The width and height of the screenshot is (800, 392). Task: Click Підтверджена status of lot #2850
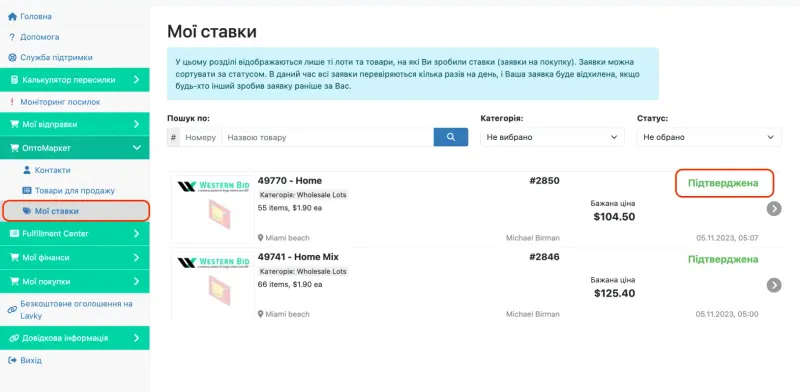[723, 183]
